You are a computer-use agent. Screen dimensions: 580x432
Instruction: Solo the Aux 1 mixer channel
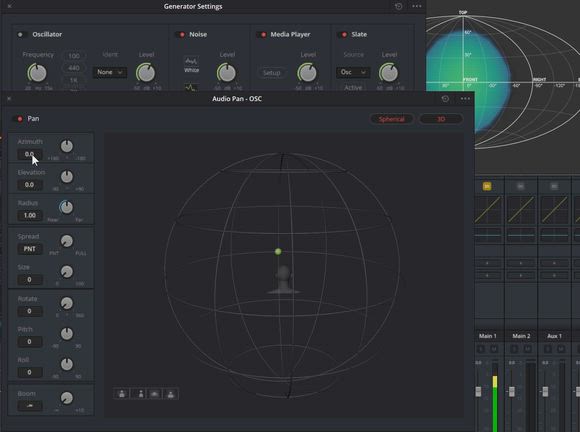548,349
